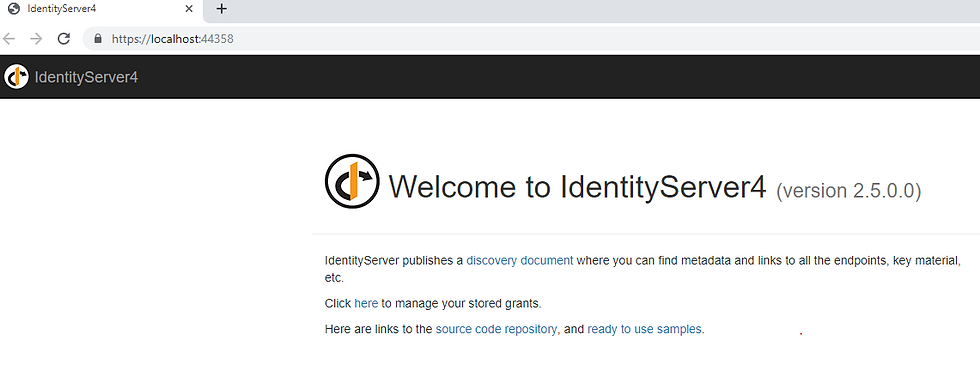Close the IdentityServer4 browser tab
This screenshot has height=365, width=980.
(189, 9)
